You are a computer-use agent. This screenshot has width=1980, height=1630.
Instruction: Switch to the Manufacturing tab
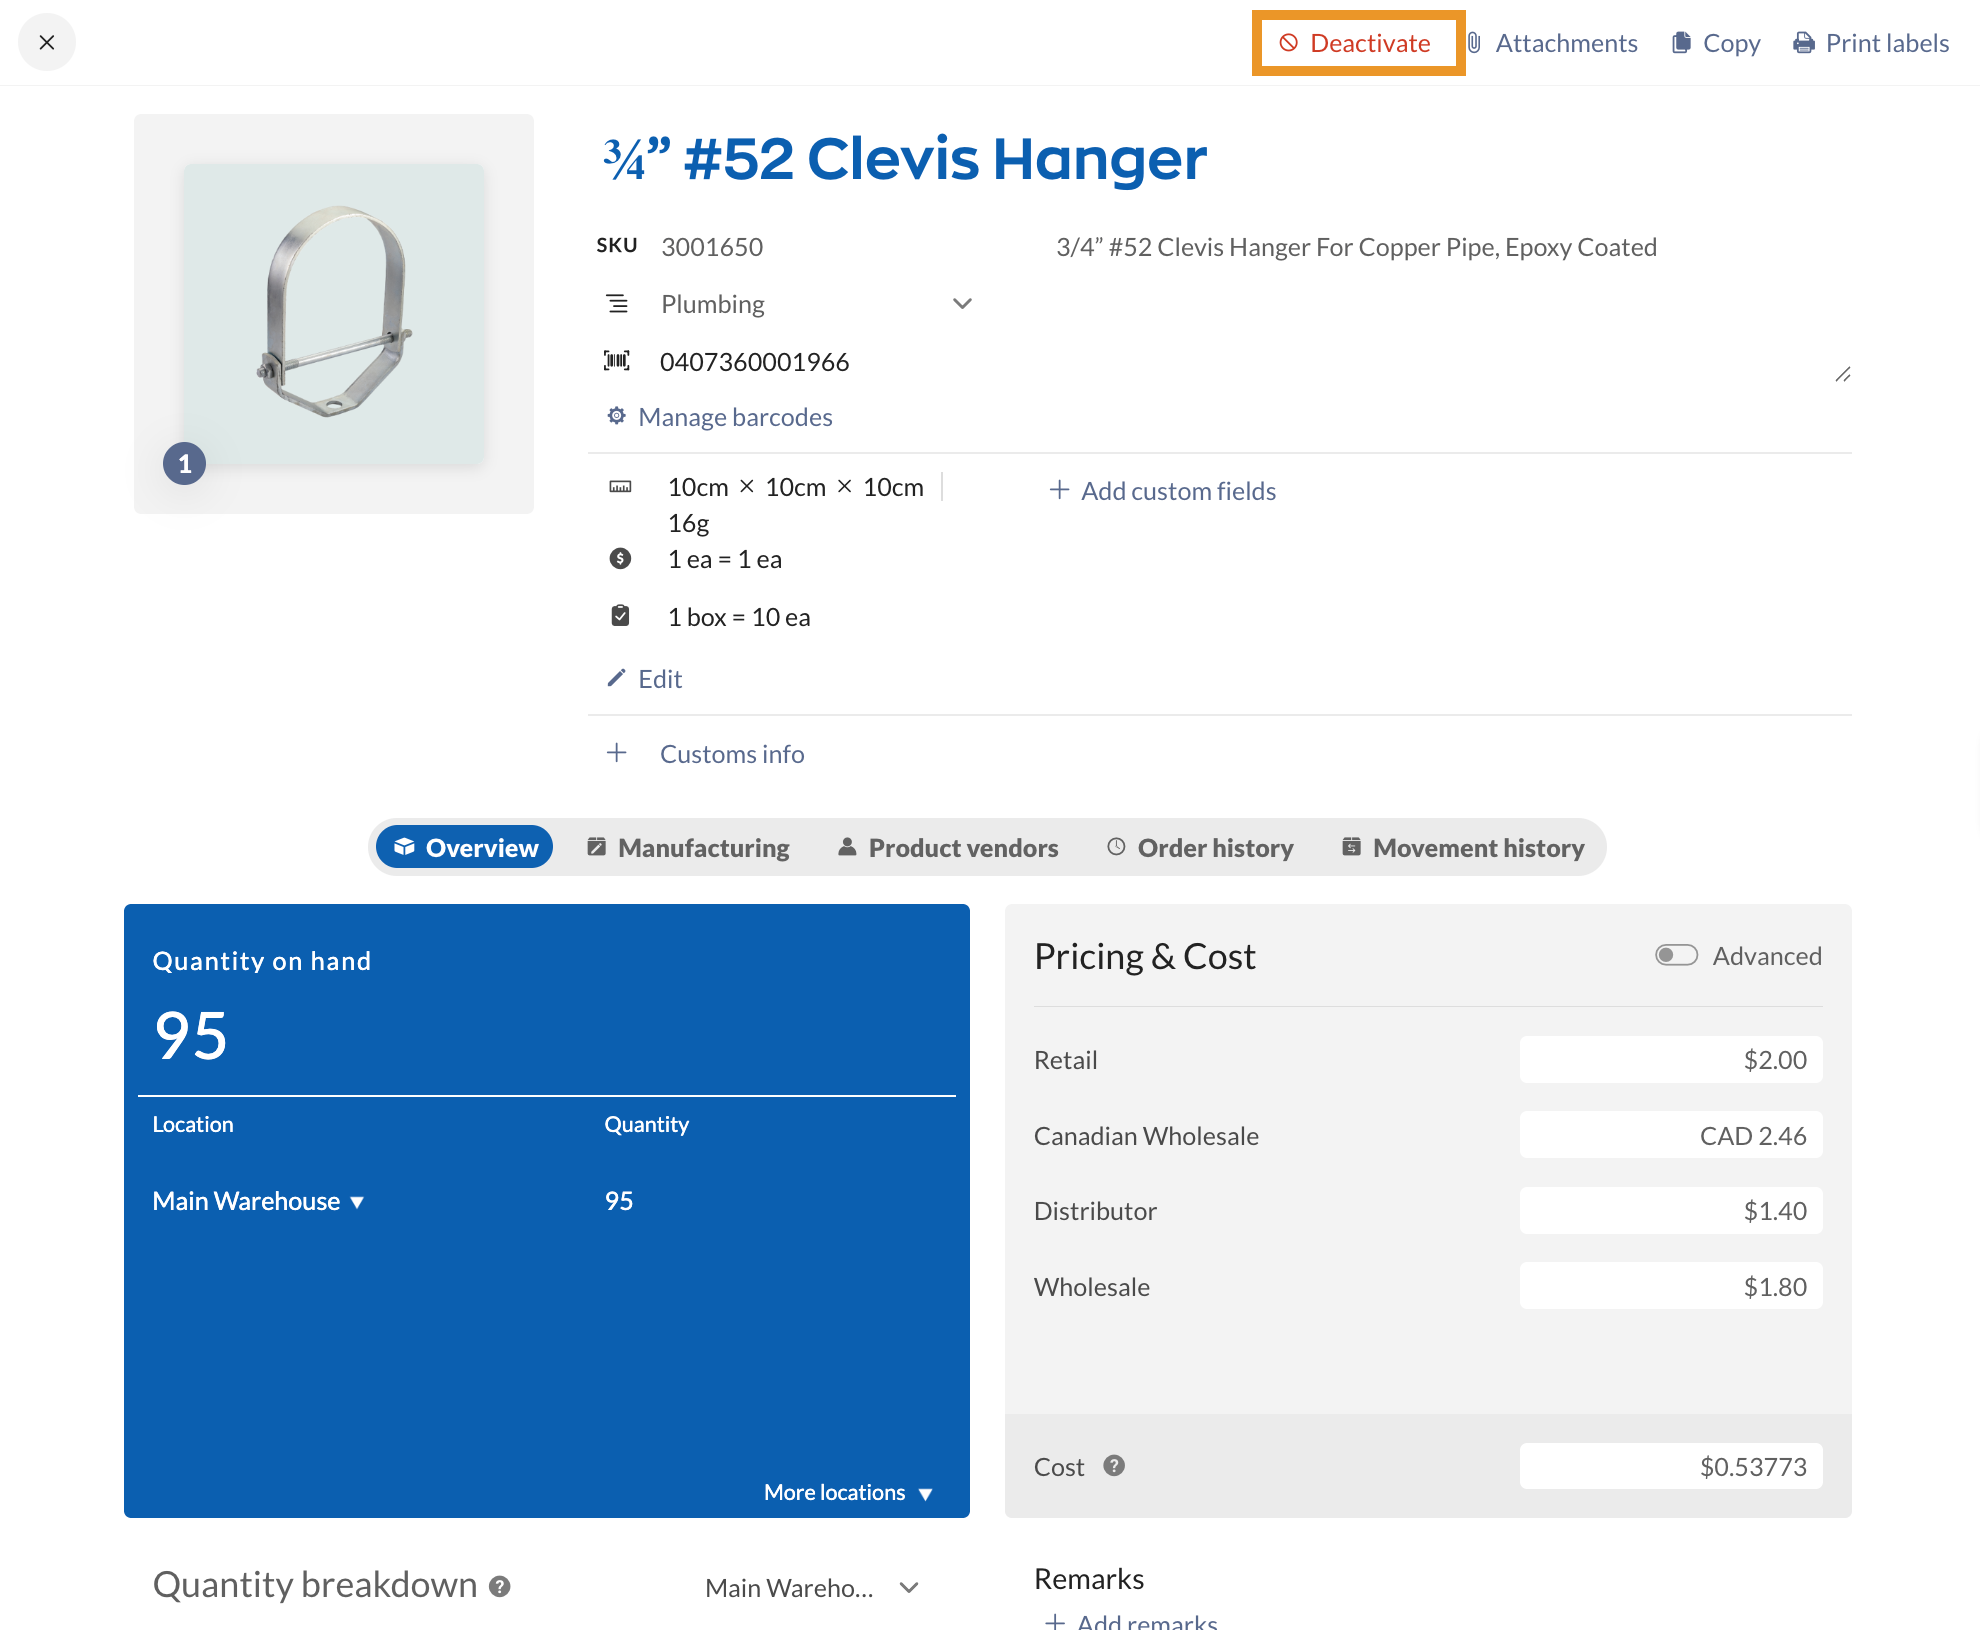[x=688, y=848]
